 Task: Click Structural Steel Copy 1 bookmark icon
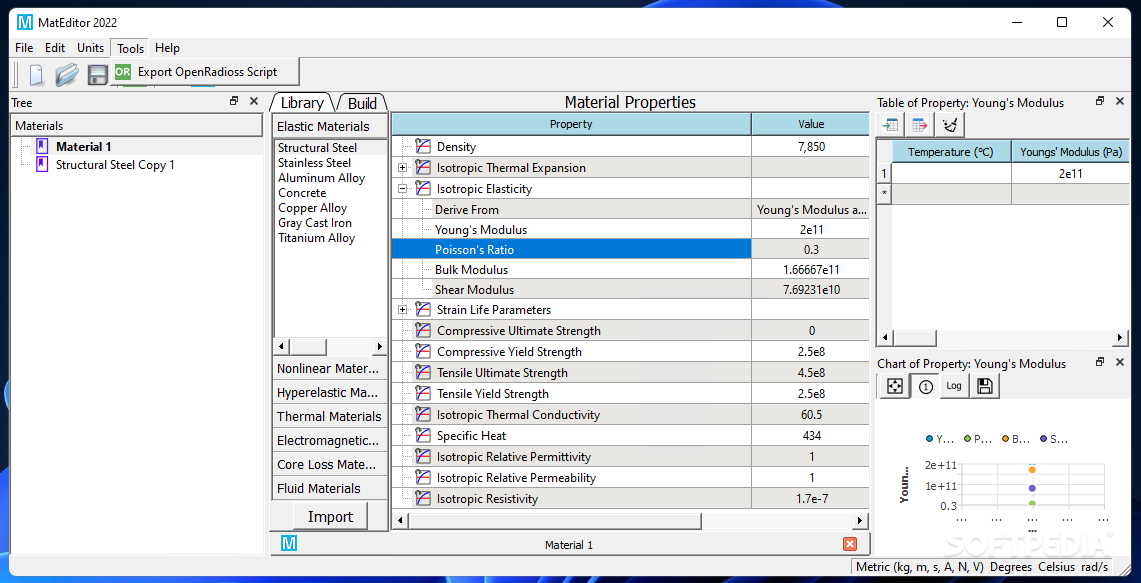[41, 164]
